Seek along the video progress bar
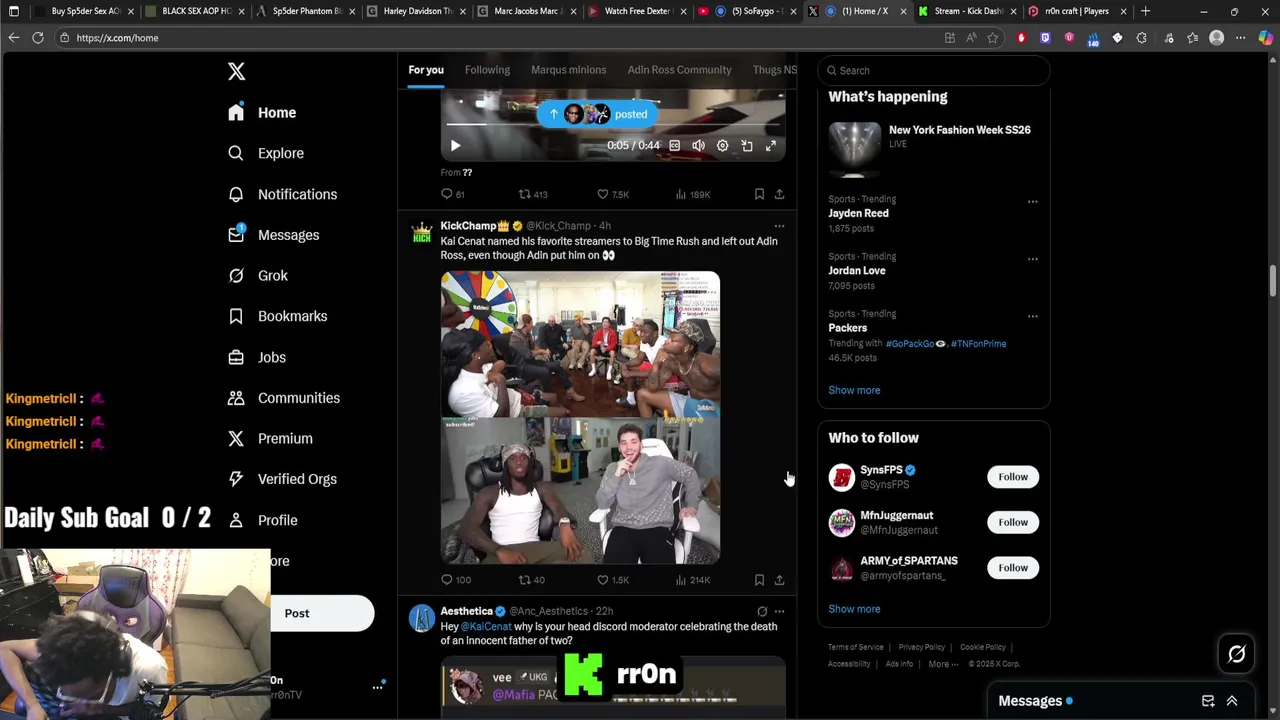The image size is (1280, 720). pos(613,125)
